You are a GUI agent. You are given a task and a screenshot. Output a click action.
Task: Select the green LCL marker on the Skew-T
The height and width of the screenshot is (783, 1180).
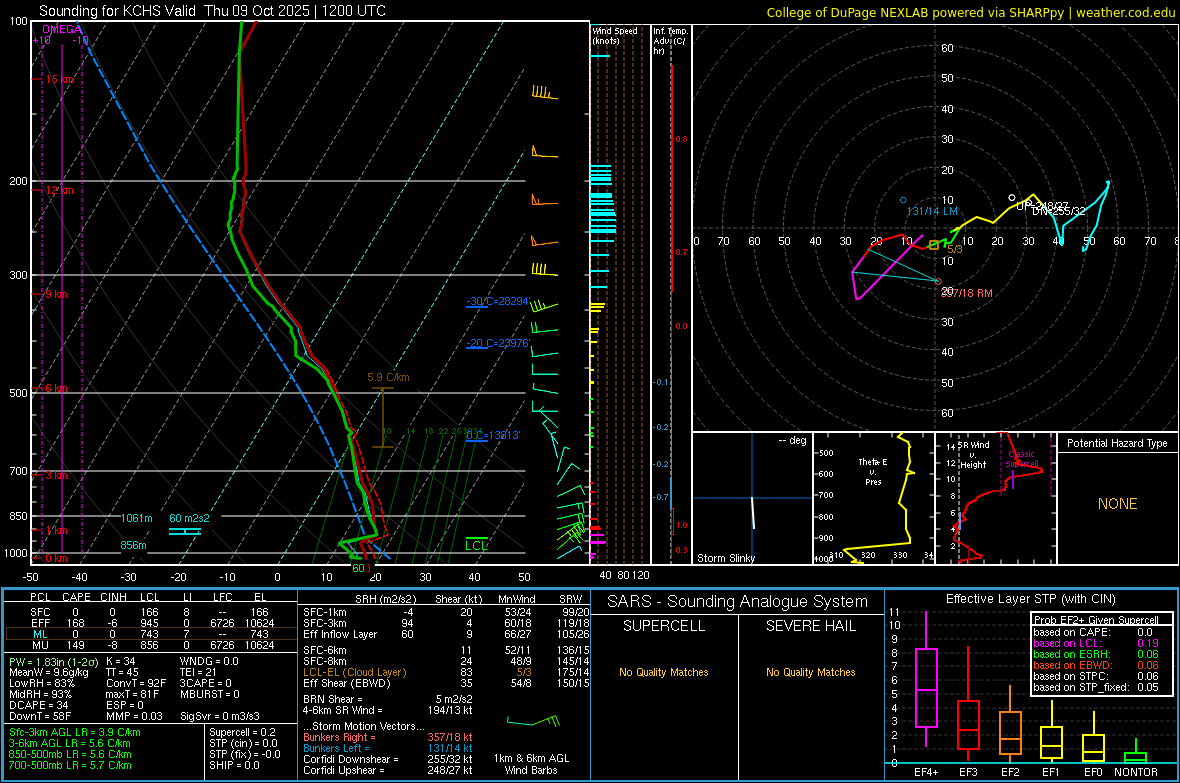click(x=477, y=545)
